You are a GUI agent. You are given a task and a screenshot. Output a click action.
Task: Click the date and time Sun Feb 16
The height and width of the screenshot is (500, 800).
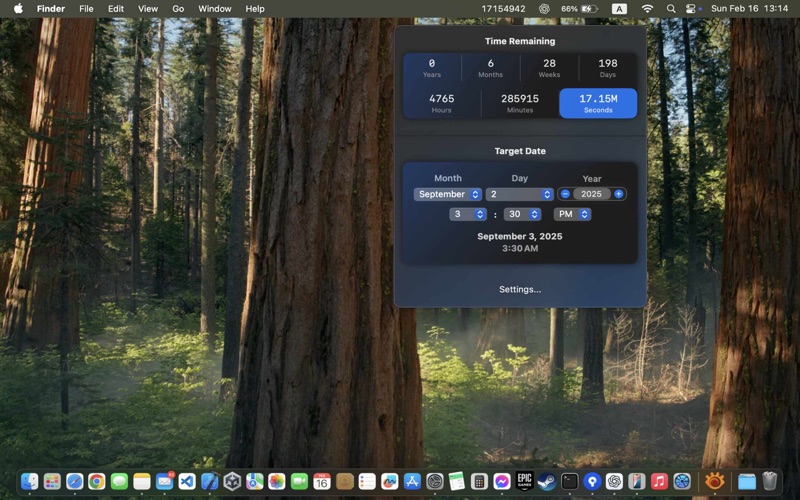click(x=749, y=9)
